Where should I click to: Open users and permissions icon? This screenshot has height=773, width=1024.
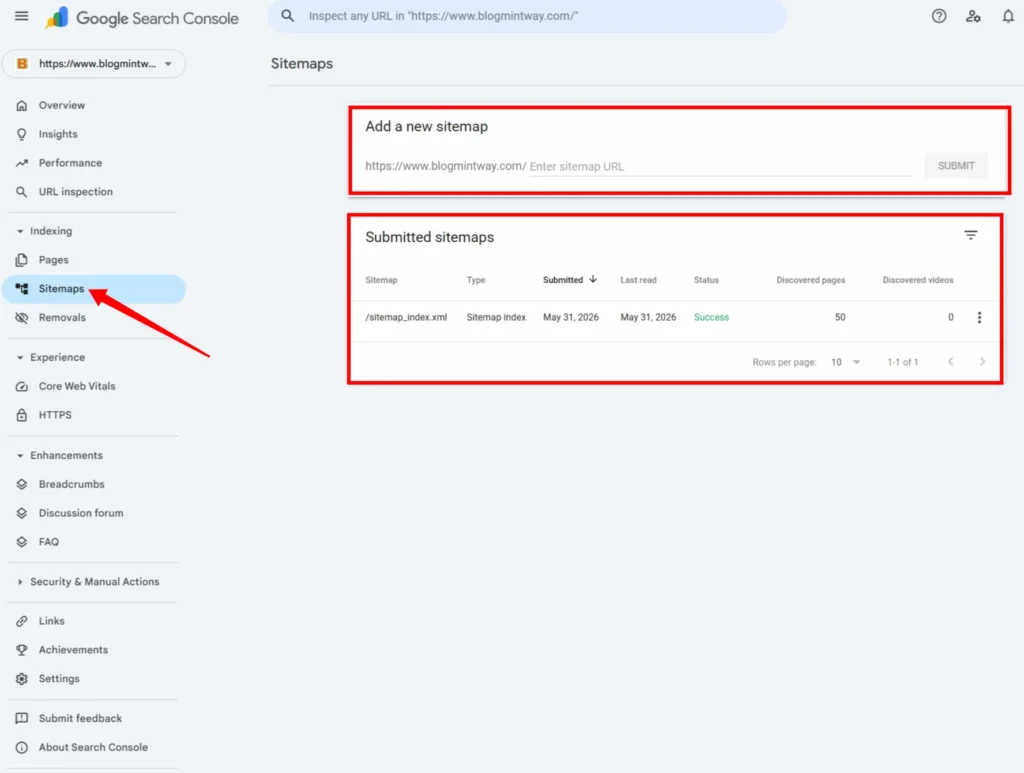[x=973, y=16]
